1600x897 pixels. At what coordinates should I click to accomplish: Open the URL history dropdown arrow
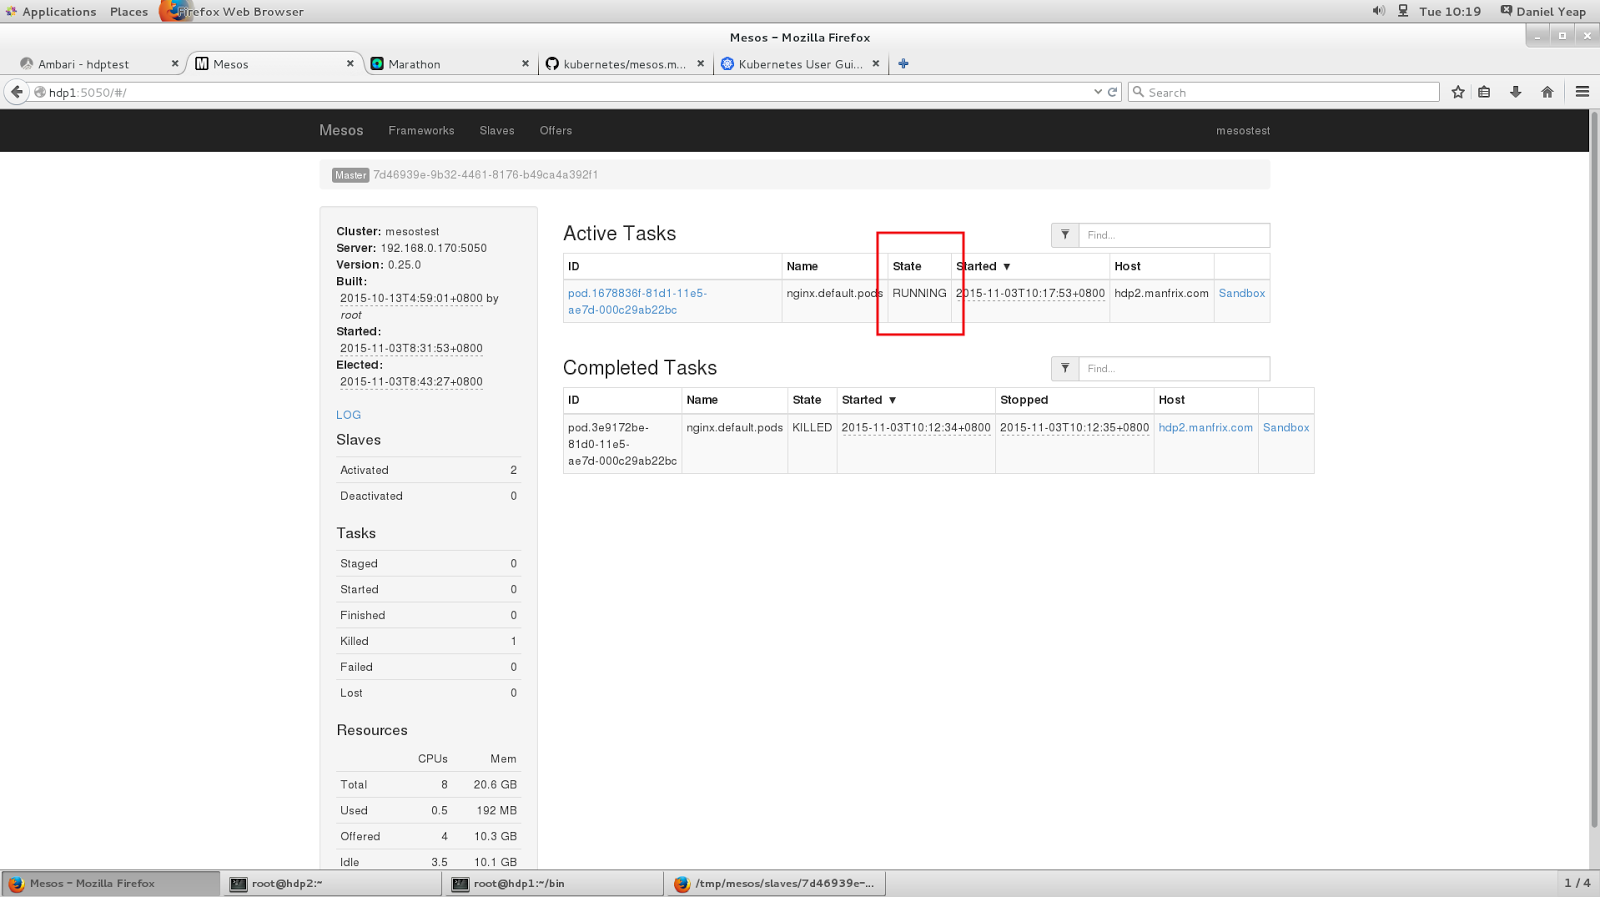[x=1098, y=92]
